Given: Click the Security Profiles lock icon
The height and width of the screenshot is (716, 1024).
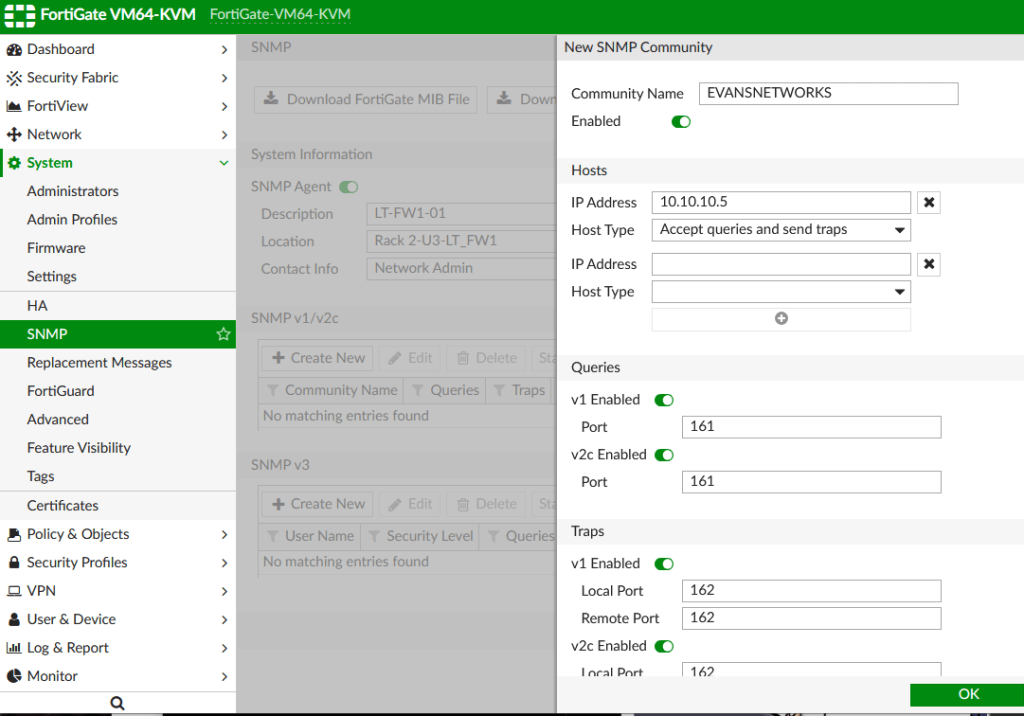Looking at the screenshot, I should [14, 562].
